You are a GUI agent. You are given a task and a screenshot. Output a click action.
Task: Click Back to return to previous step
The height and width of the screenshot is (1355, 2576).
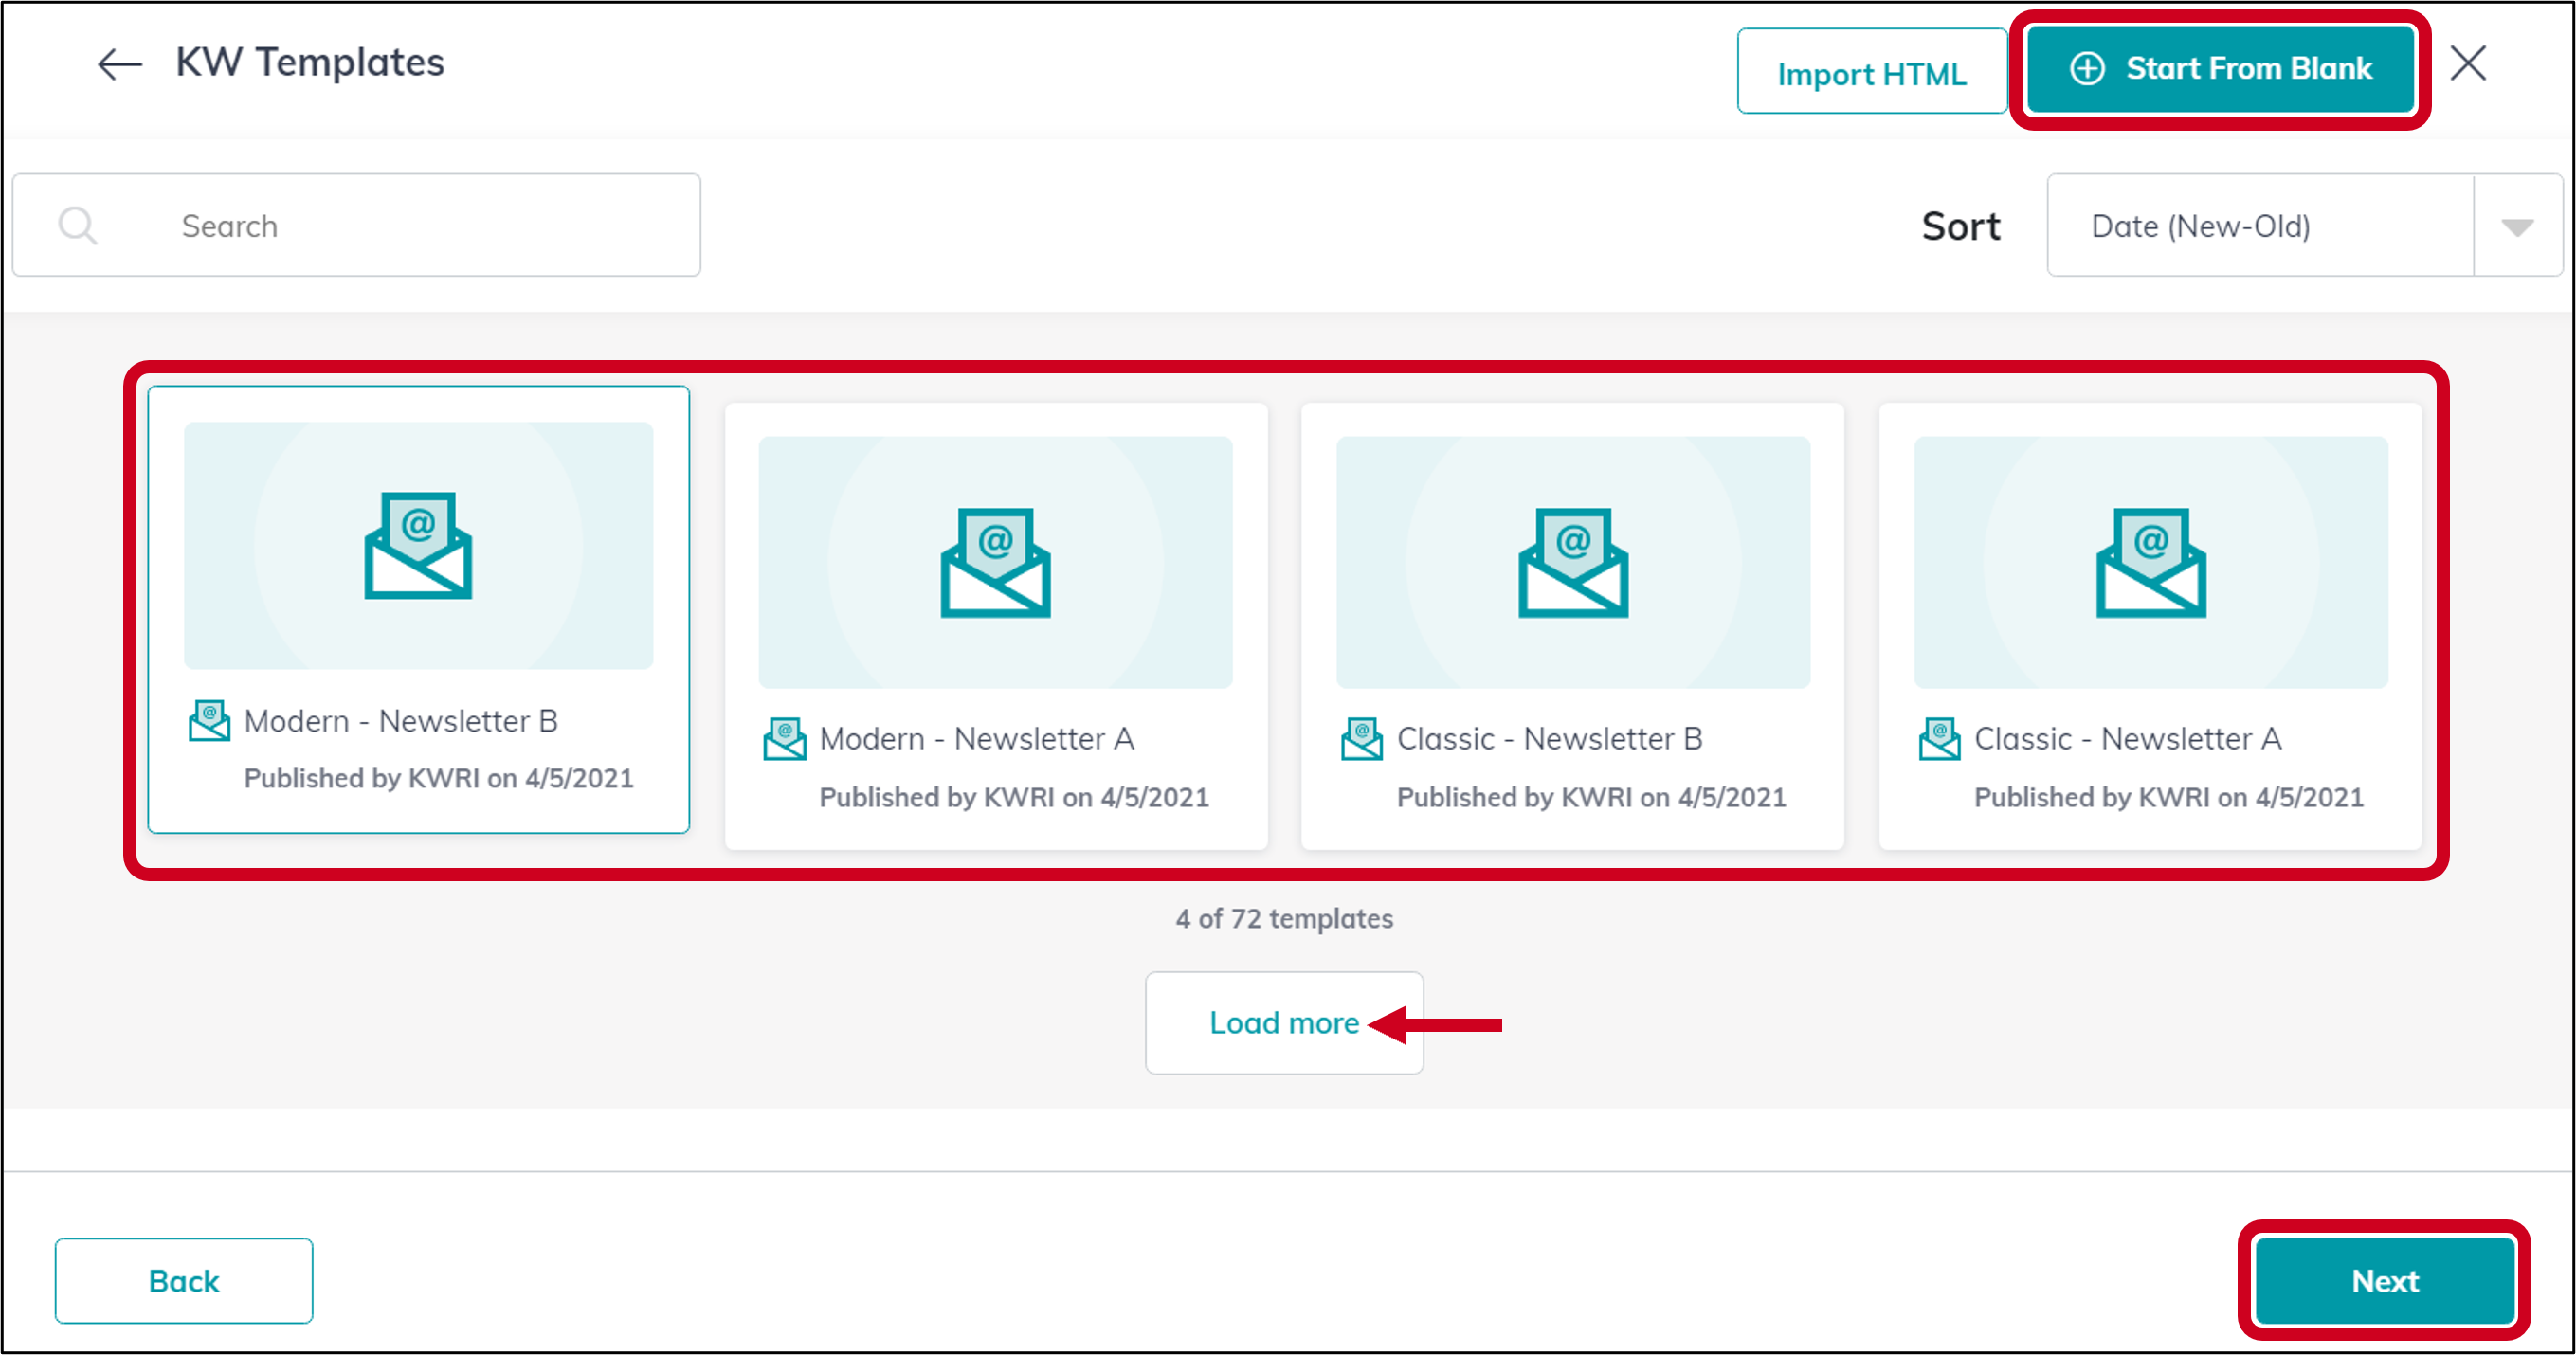click(184, 1281)
